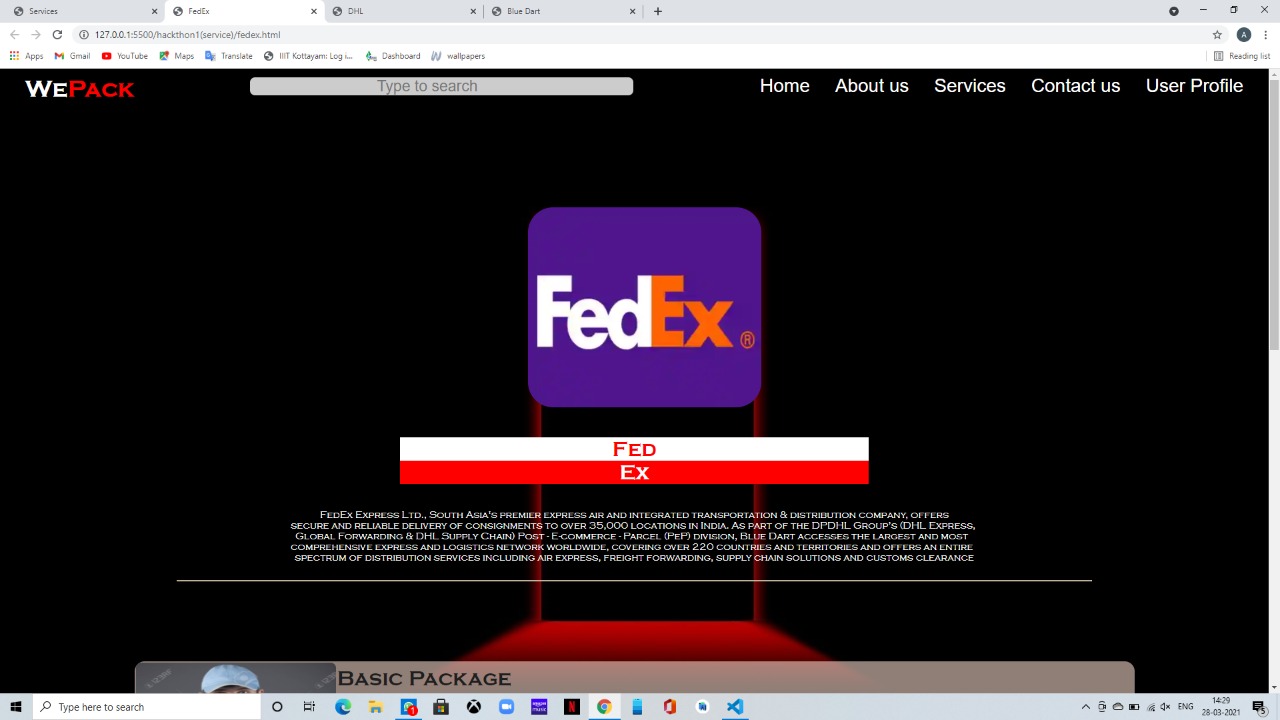Open Netflix from the taskbar

click(571, 707)
